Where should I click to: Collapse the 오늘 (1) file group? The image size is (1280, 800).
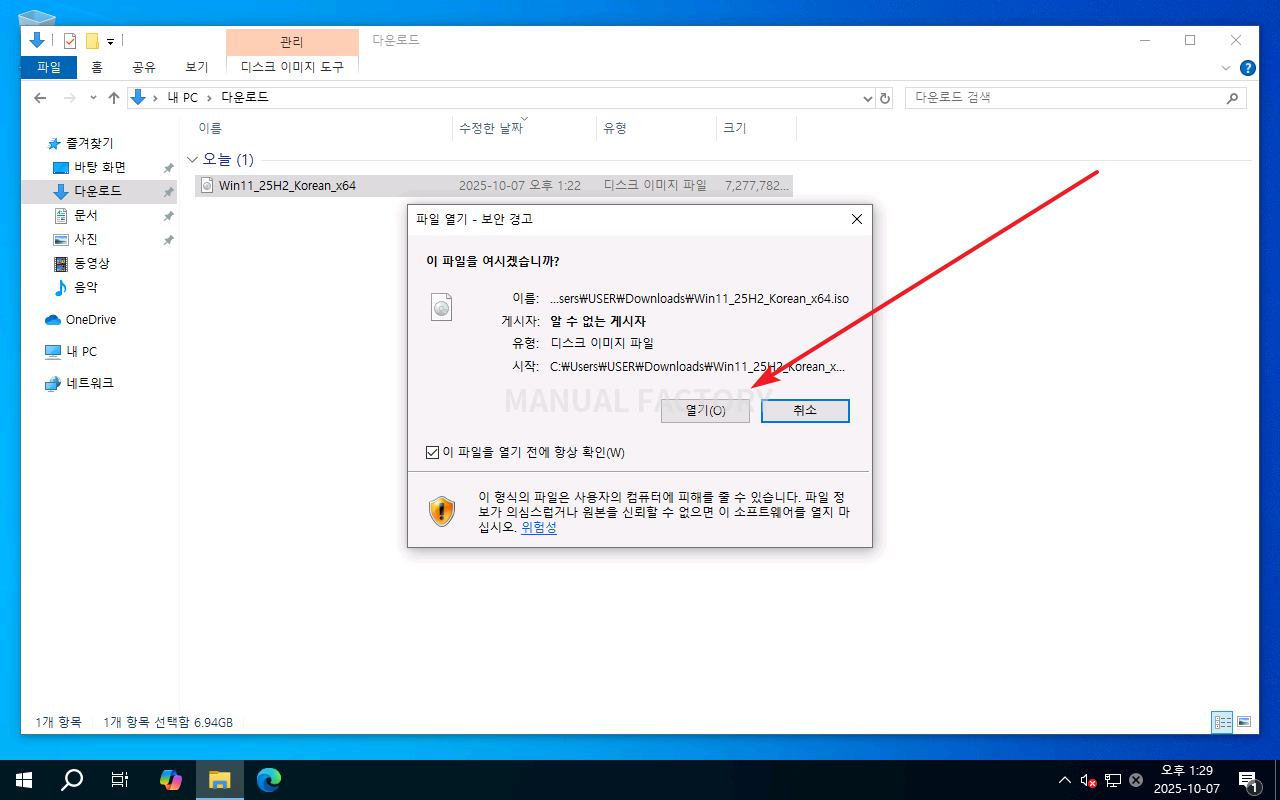(x=192, y=160)
